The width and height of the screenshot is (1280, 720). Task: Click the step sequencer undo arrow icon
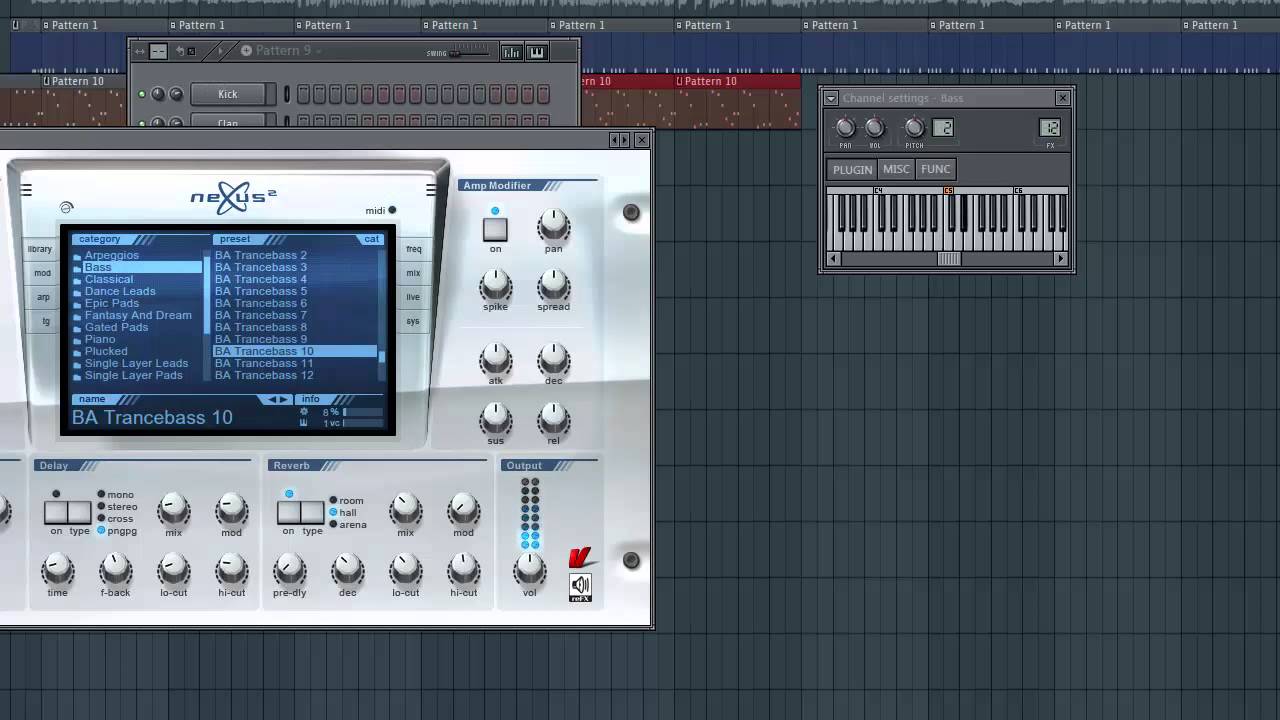pyautogui.click(x=180, y=51)
